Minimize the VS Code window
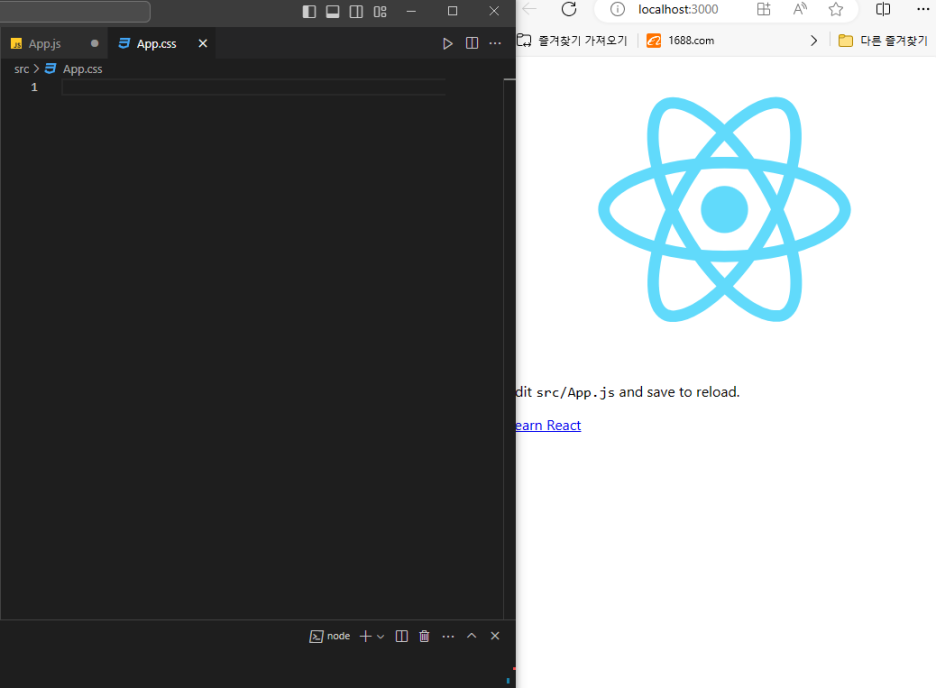The width and height of the screenshot is (936, 688). (411, 11)
